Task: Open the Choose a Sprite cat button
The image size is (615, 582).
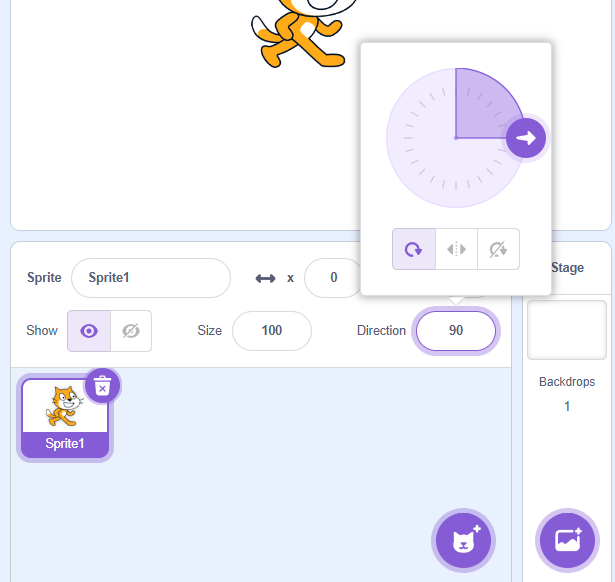Action: pyautogui.click(x=464, y=540)
